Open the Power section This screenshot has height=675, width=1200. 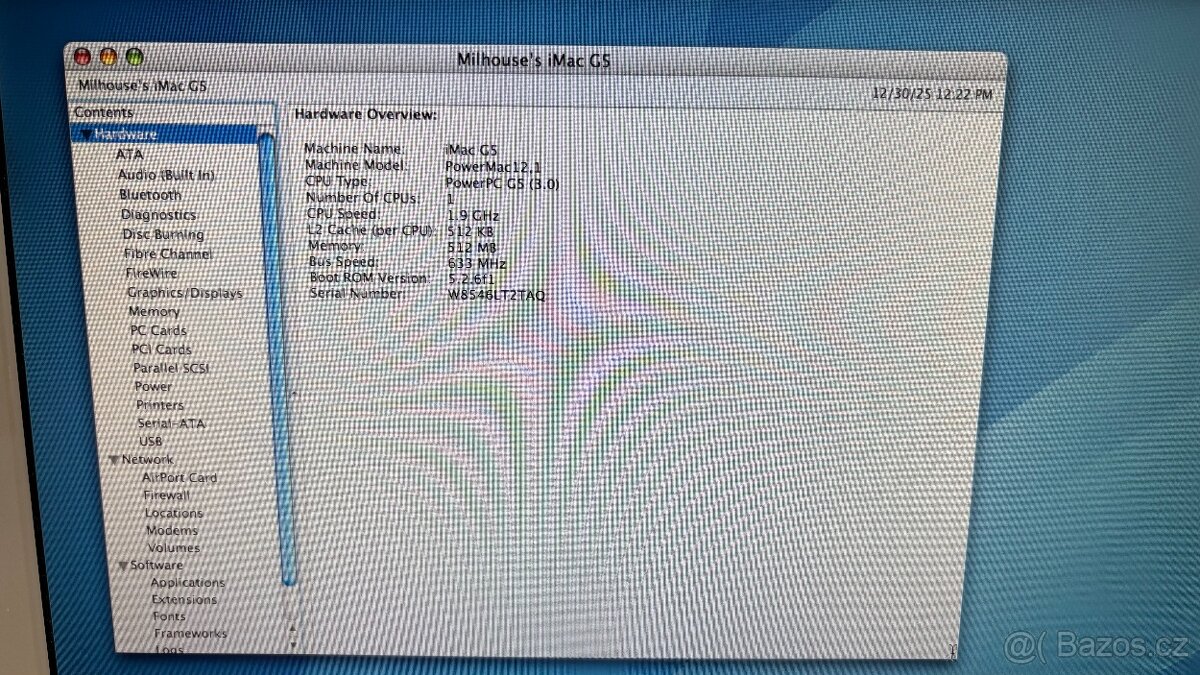pos(153,386)
